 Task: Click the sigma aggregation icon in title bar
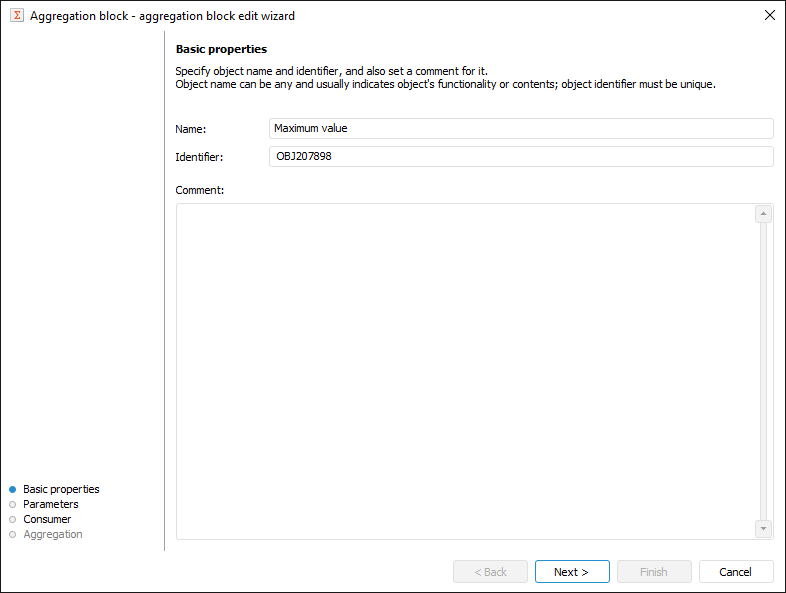pos(16,16)
